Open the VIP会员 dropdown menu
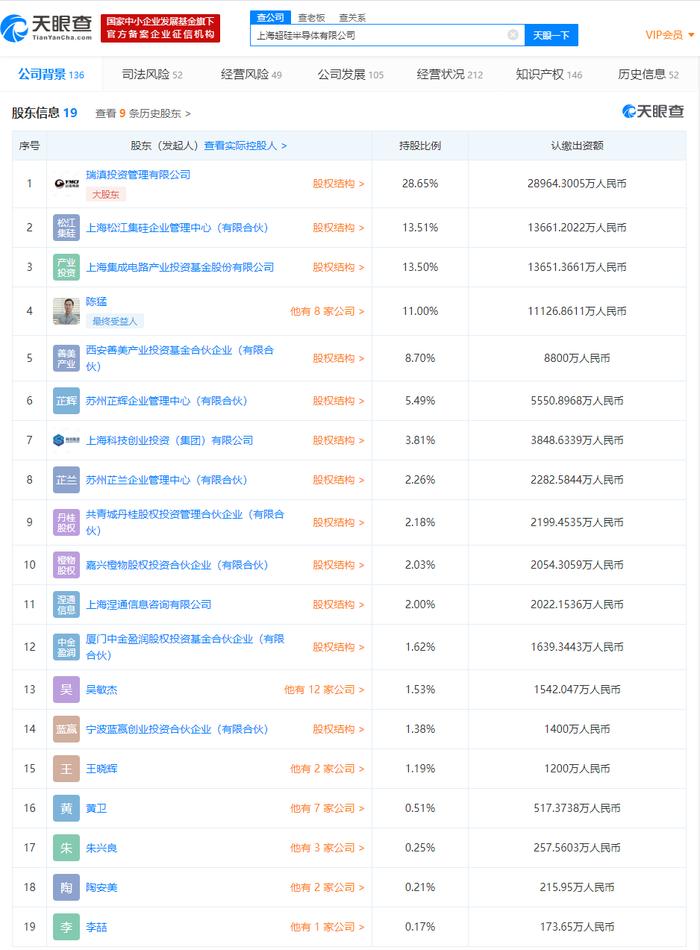The height and width of the screenshot is (950, 700). pyautogui.click(x=670, y=35)
